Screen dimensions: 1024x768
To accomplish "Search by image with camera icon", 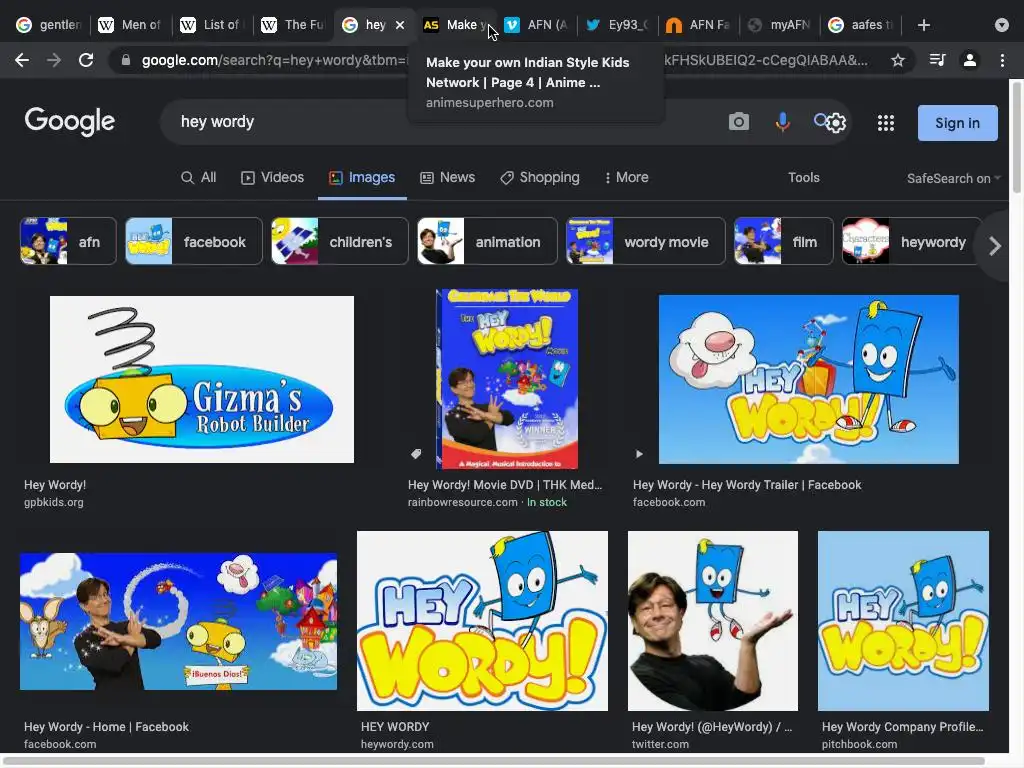I will click(739, 121).
